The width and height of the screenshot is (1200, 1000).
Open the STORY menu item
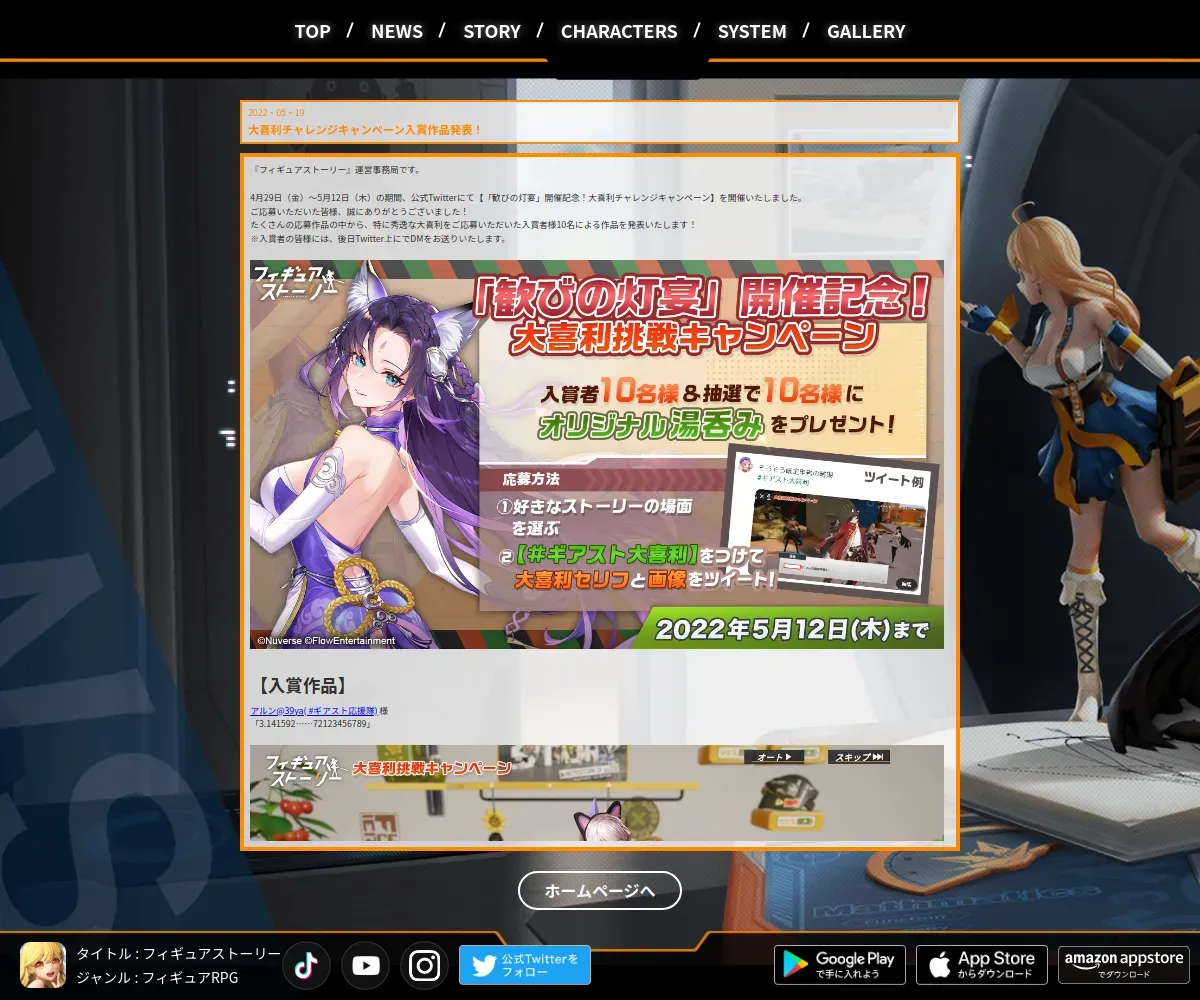click(492, 31)
